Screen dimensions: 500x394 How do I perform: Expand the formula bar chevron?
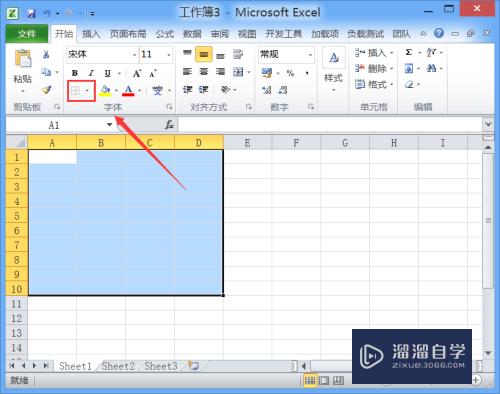click(488, 124)
